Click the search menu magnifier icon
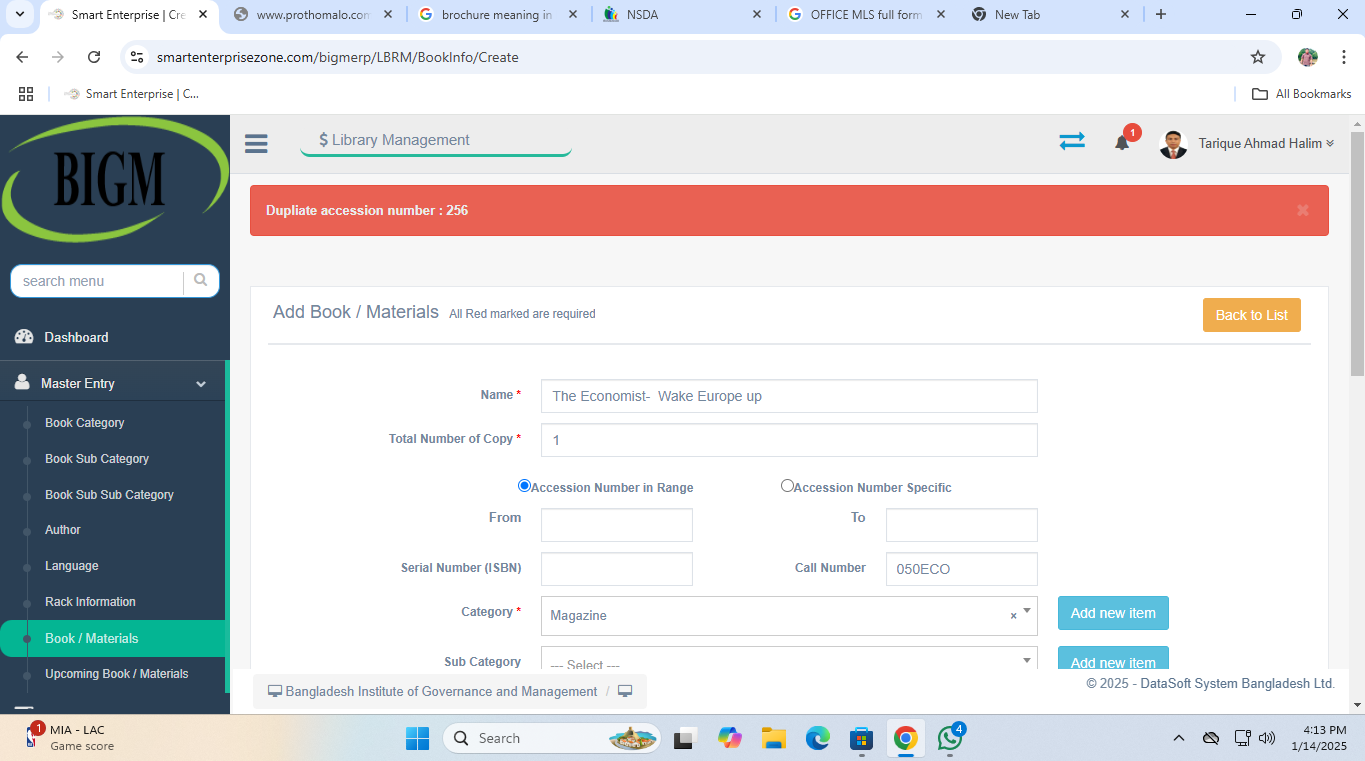Screen dimensions: 1365x761 tap(201, 281)
